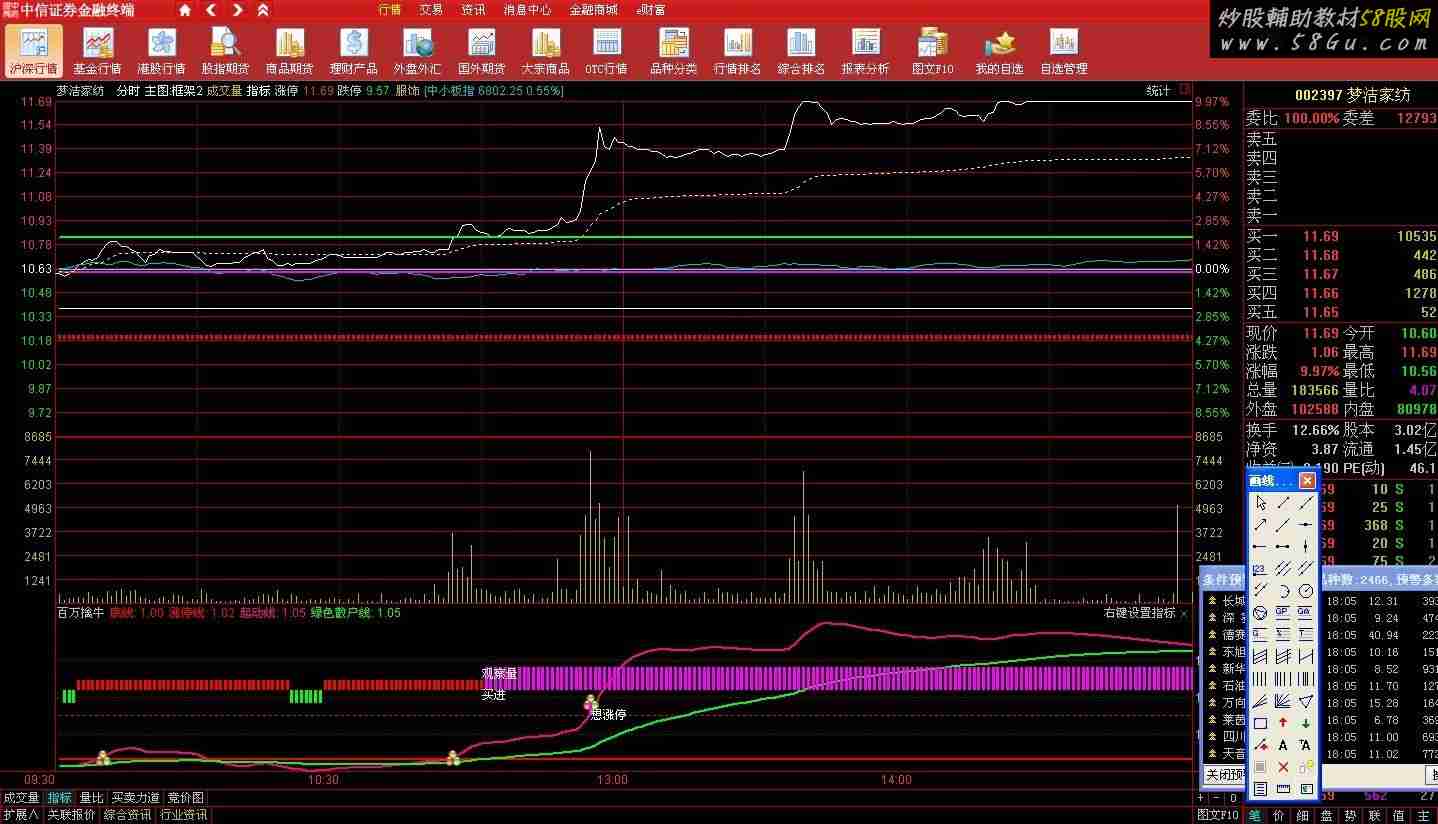Screen dimensions: 1438x824
Task: Open the 交易 menu
Action: (431, 10)
